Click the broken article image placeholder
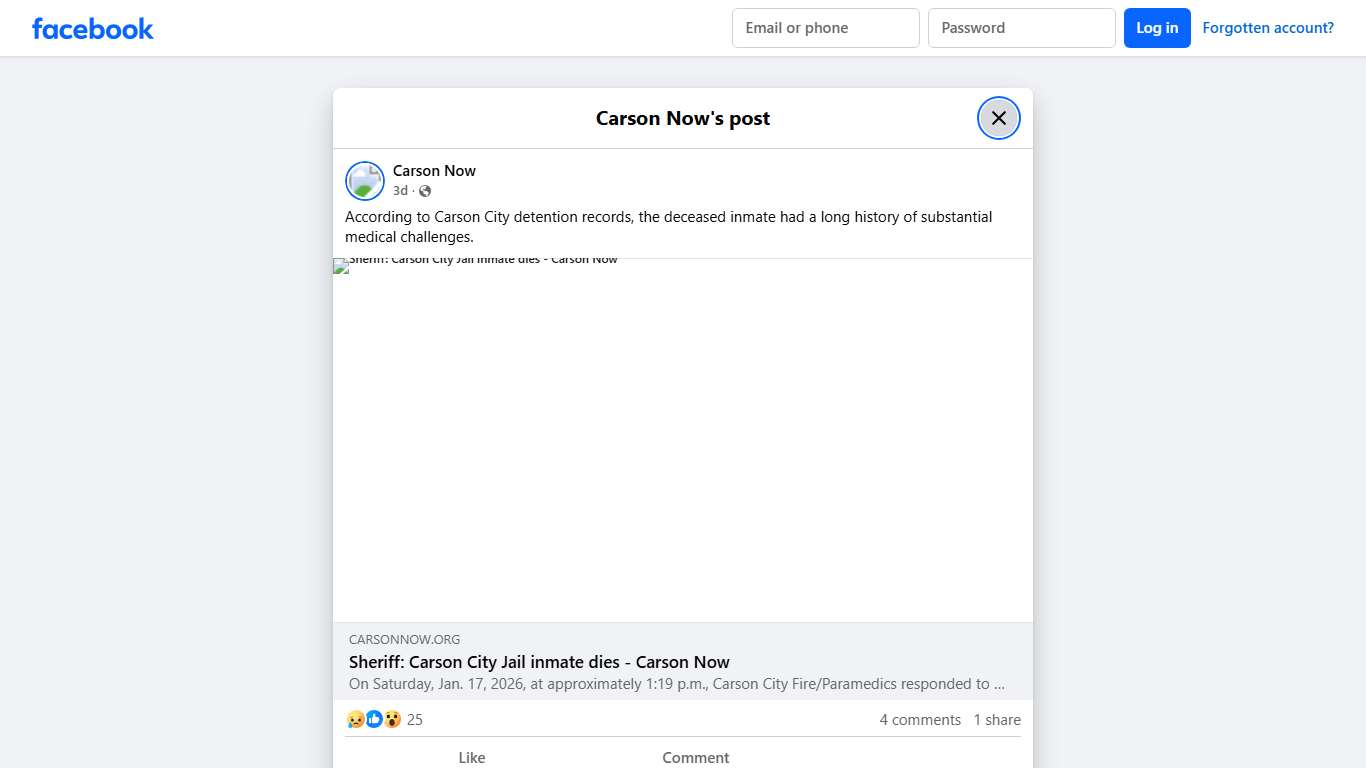Image resolution: width=1366 pixels, height=768 pixels. click(683, 440)
